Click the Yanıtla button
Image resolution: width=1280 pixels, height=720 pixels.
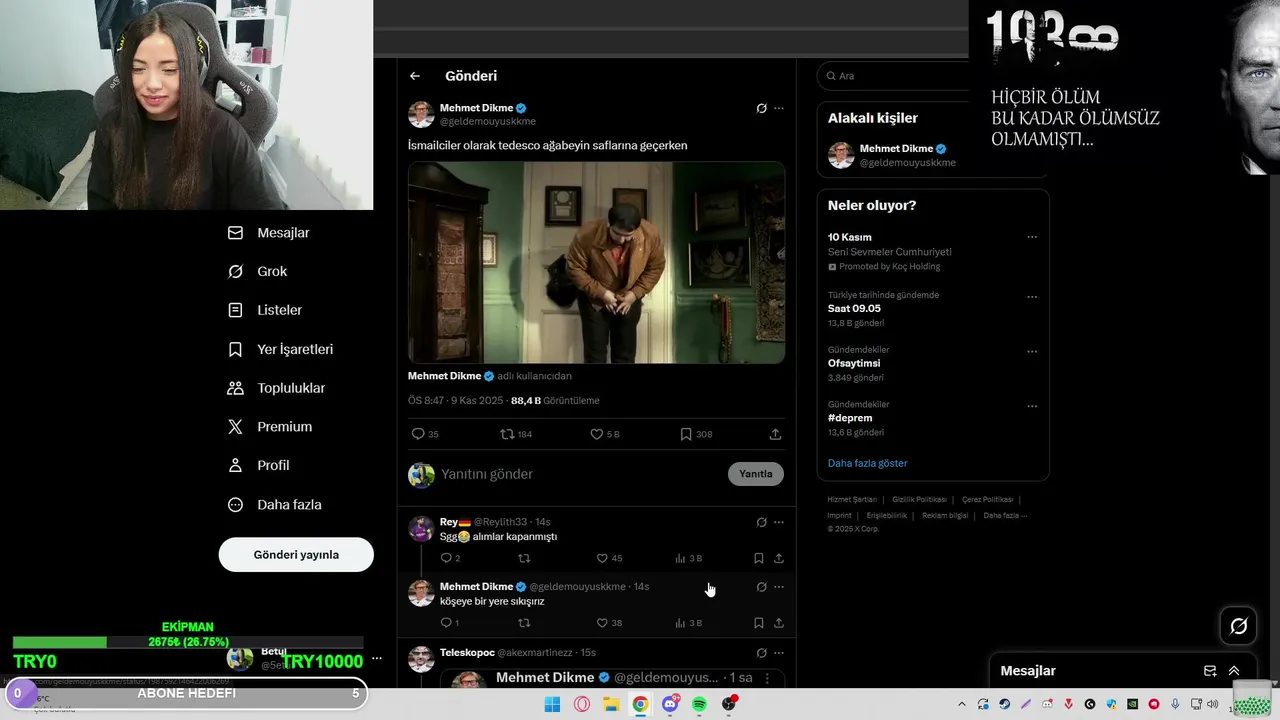[x=756, y=474]
